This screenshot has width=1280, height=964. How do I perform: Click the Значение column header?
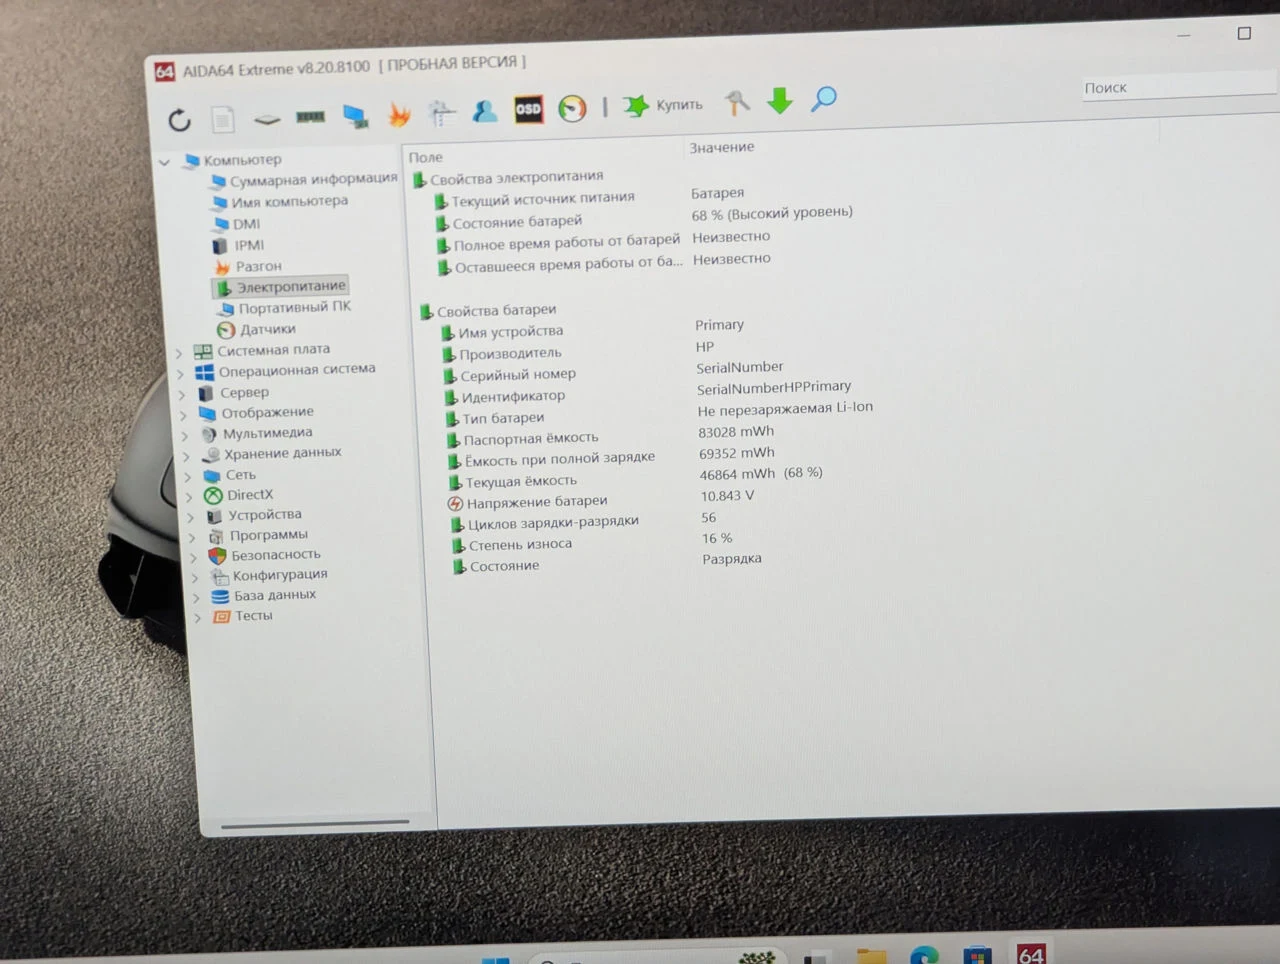721,148
